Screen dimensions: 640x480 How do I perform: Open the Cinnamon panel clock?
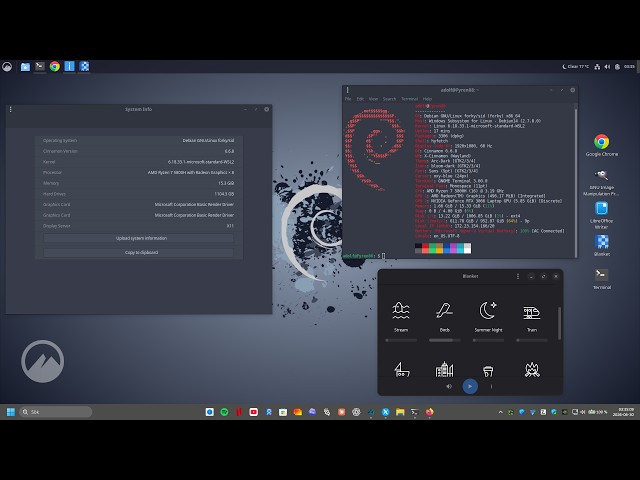pos(629,67)
